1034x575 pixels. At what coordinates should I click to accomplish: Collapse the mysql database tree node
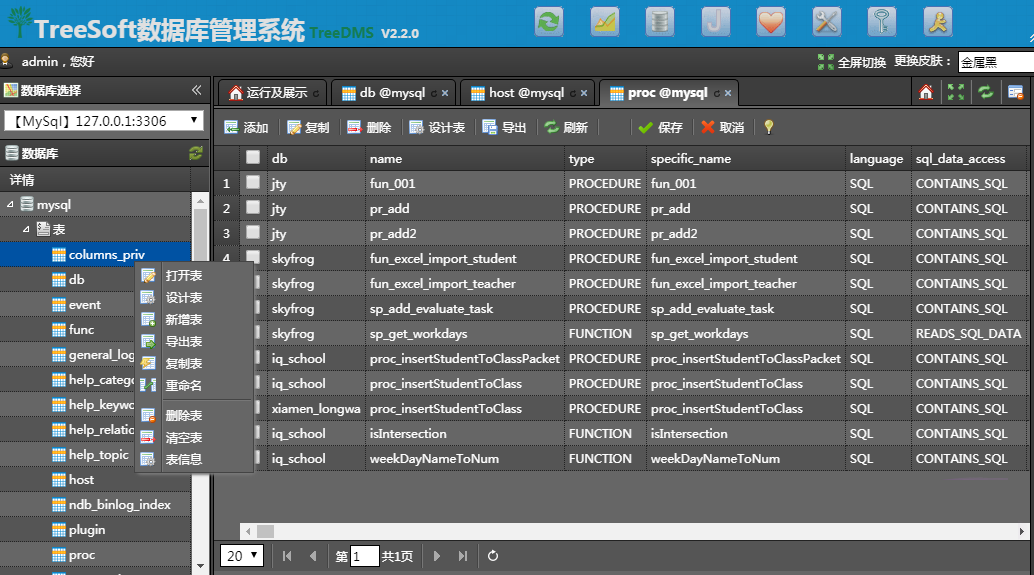click(x=11, y=205)
